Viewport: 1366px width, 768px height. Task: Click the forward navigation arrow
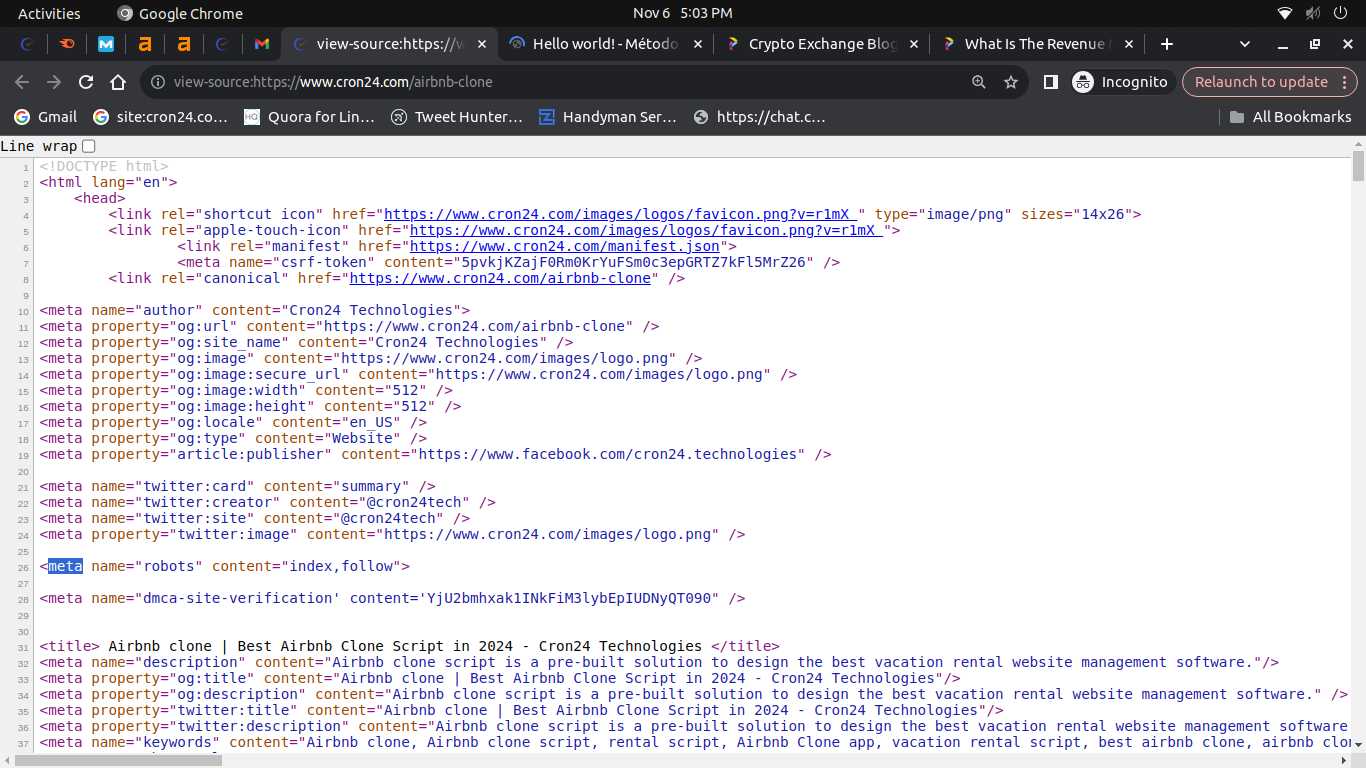click(x=54, y=82)
